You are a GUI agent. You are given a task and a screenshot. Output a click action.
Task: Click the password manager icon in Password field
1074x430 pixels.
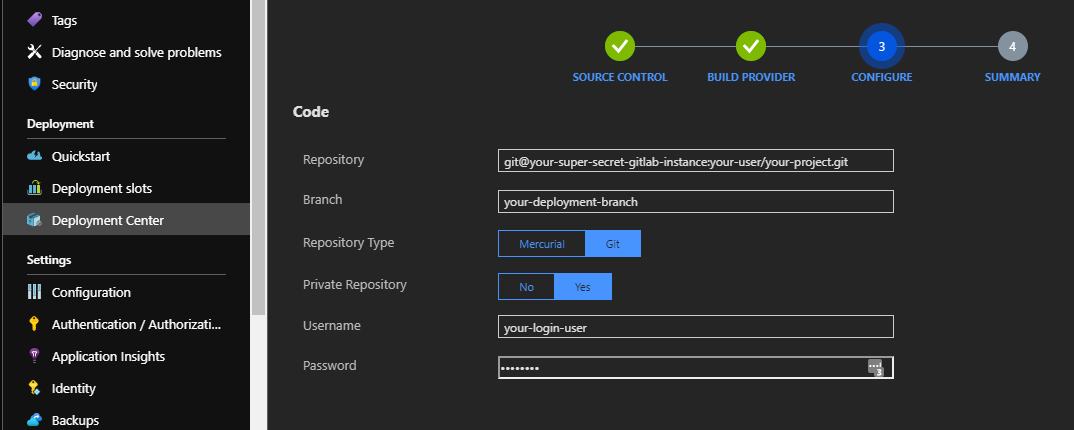tap(875, 368)
